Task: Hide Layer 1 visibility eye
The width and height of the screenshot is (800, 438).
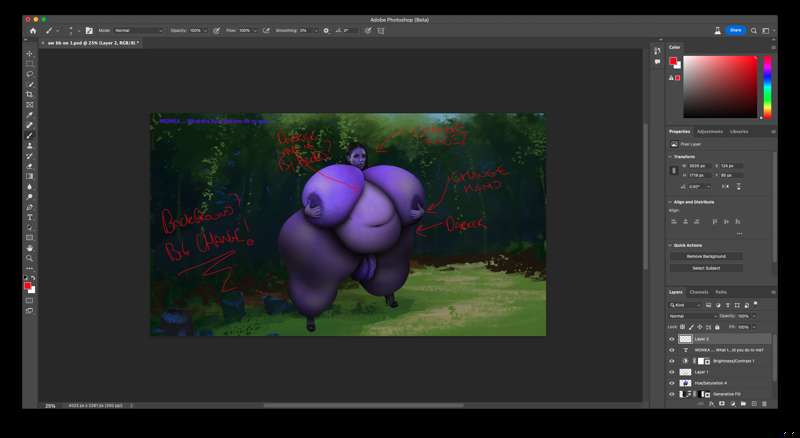Action: [x=671, y=372]
